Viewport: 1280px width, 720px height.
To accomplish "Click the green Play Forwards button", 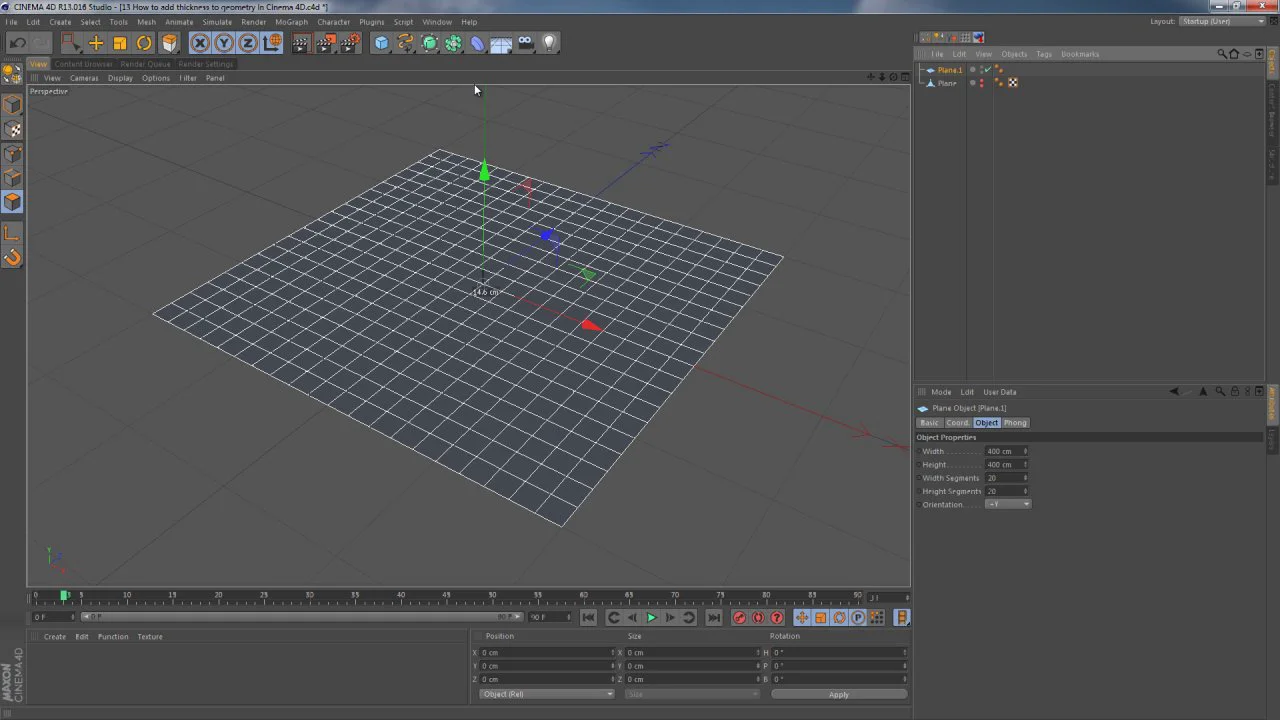I will click(651, 618).
